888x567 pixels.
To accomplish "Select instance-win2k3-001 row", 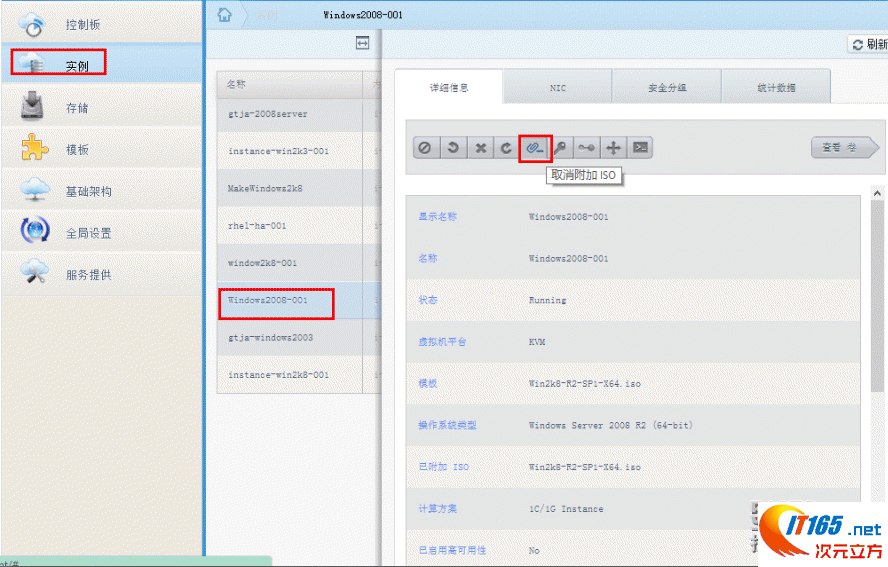I will (x=299, y=151).
